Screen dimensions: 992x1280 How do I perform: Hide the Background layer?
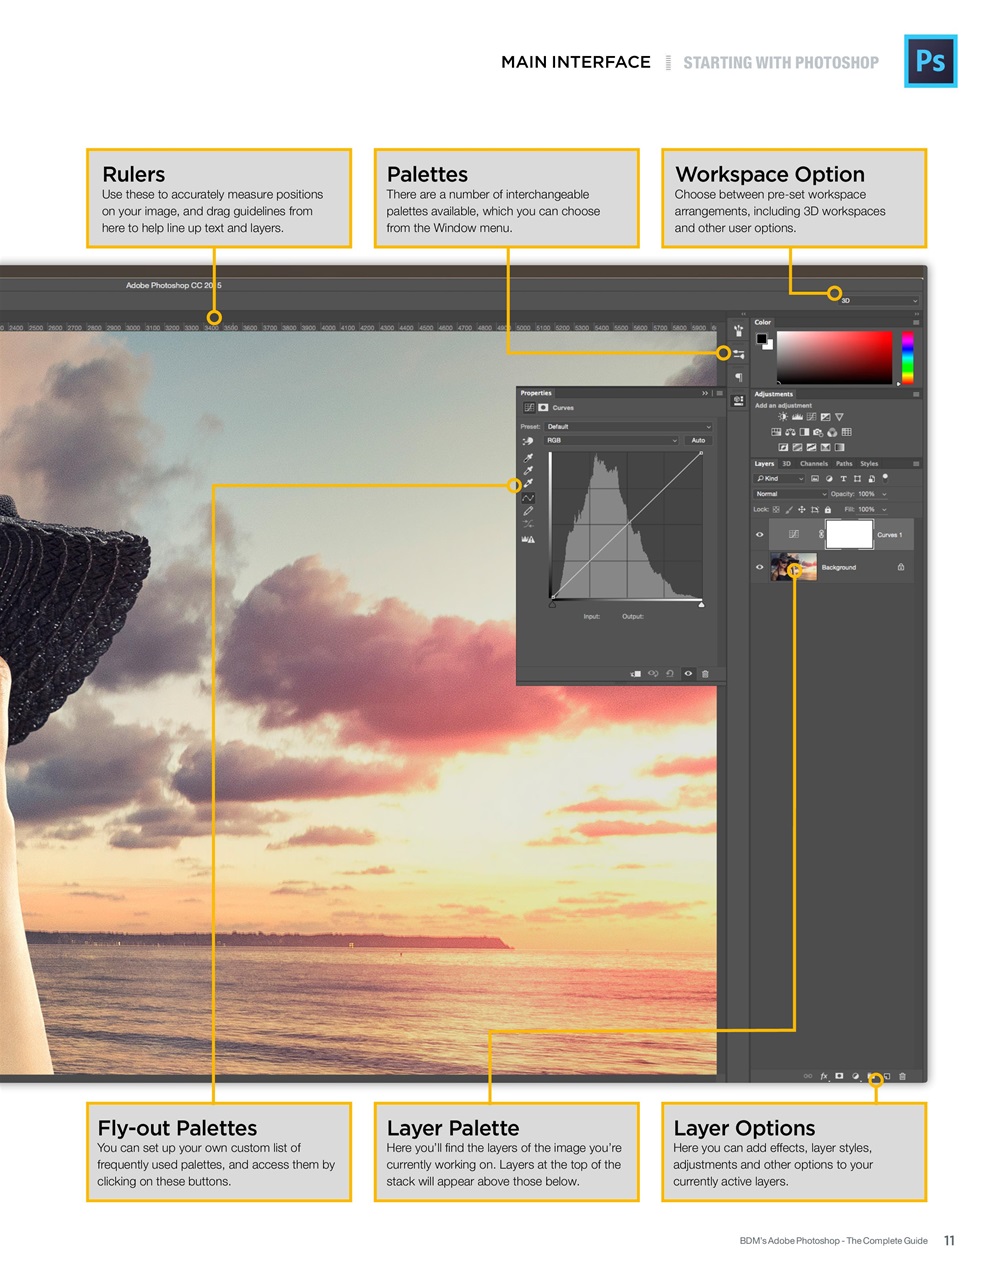758,568
